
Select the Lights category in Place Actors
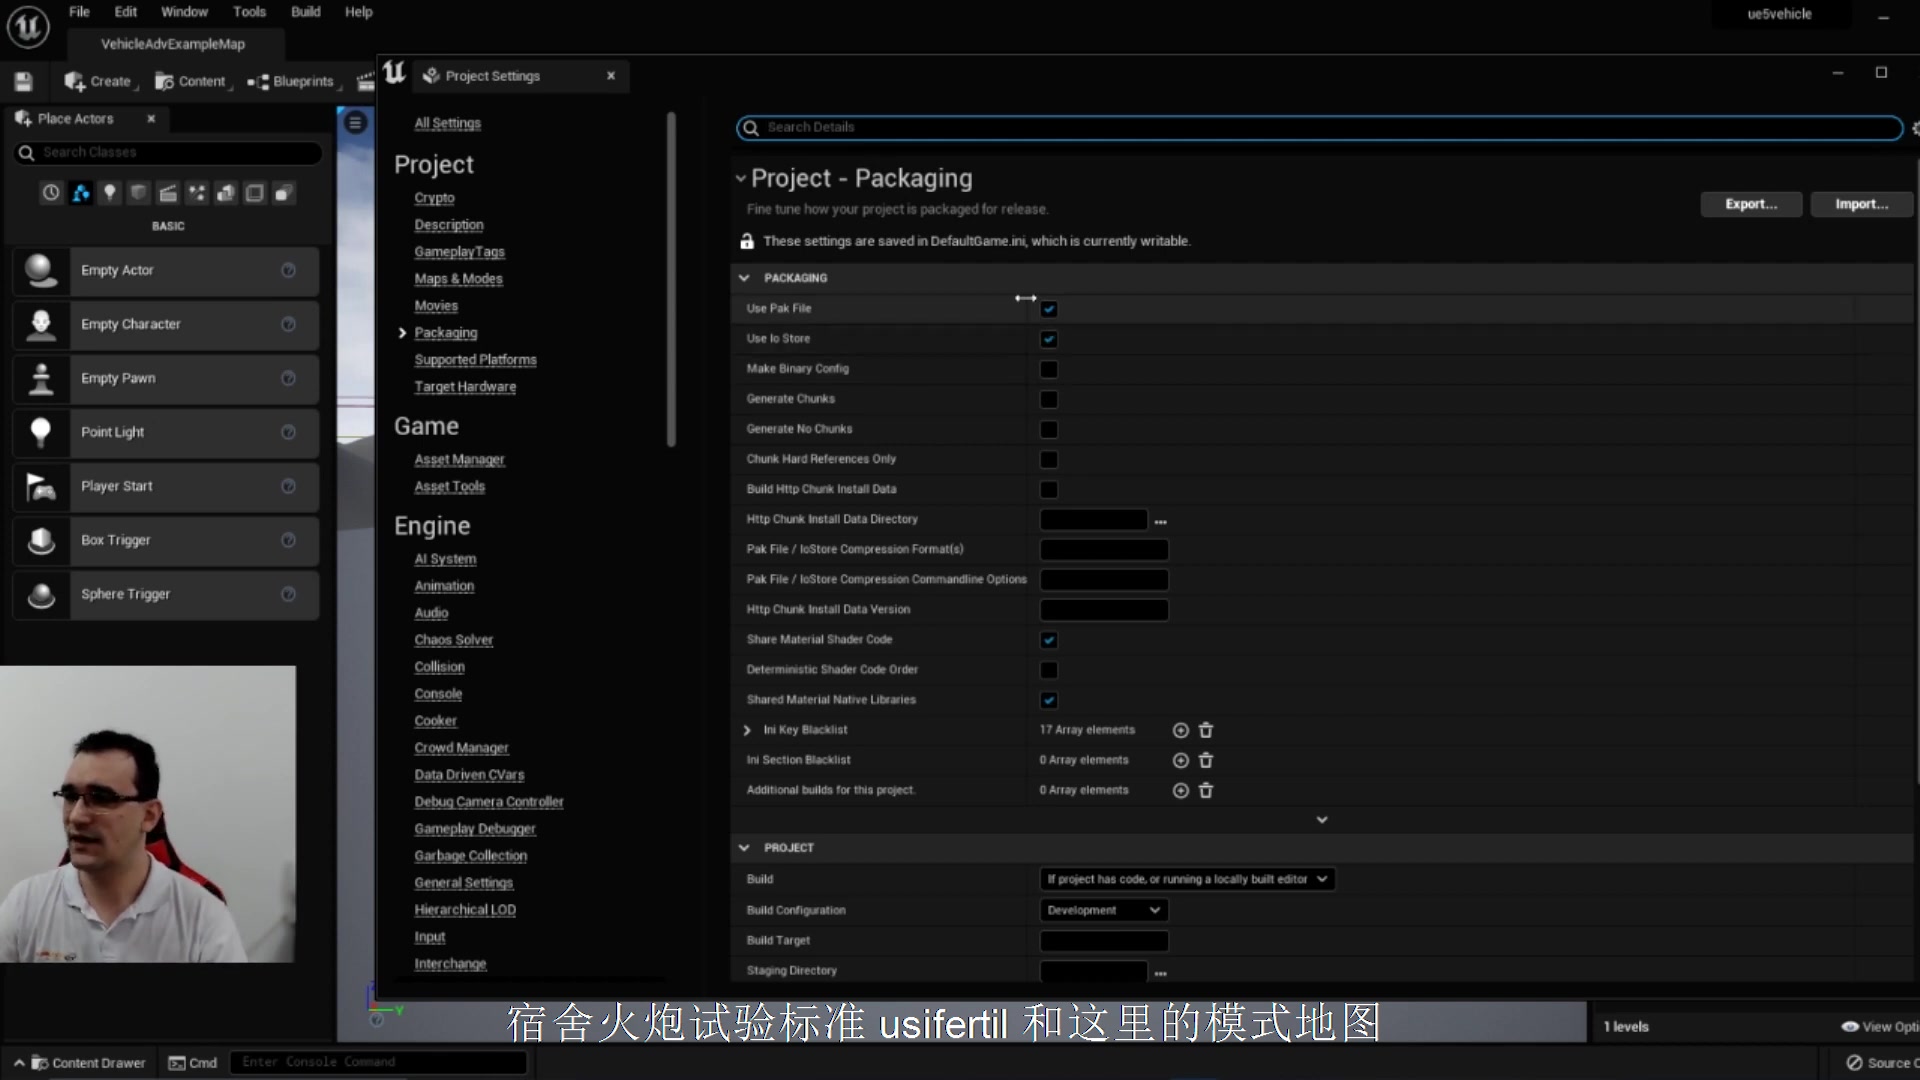110,192
